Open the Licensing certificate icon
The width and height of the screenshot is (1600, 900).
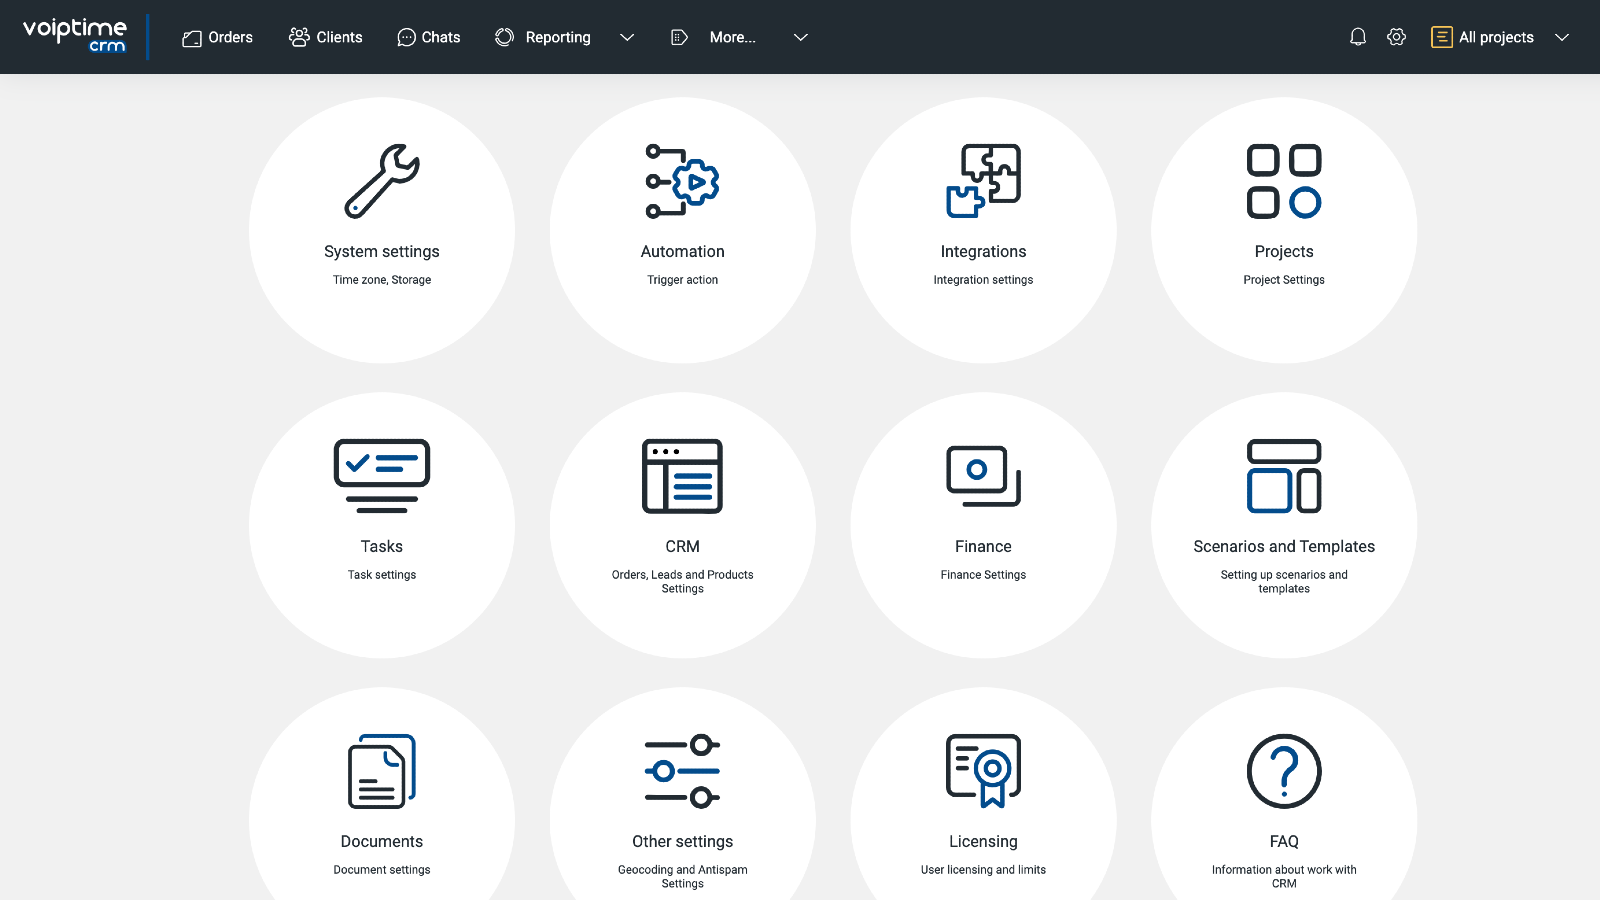(983, 771)
